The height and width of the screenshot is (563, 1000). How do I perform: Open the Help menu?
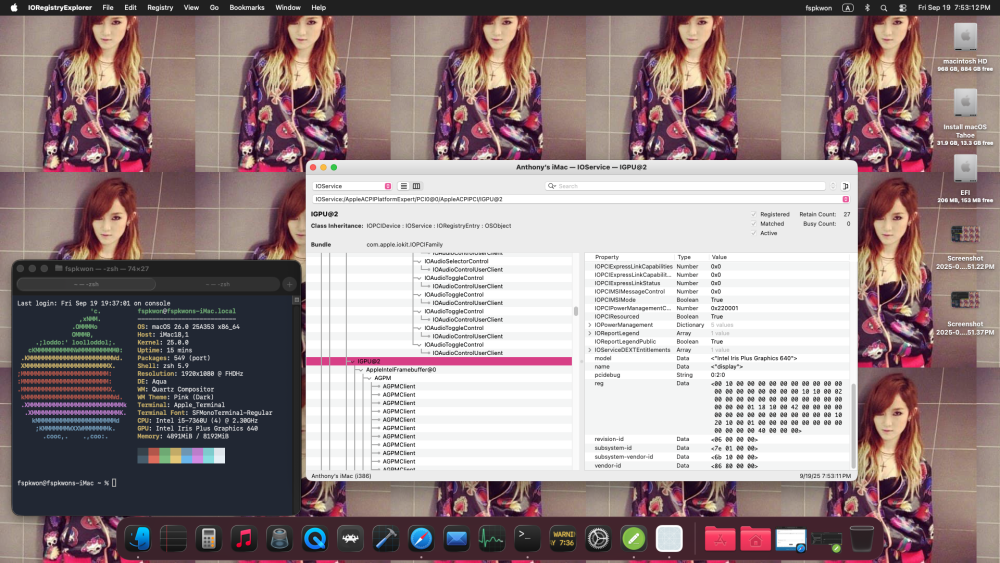coord(318,8)
